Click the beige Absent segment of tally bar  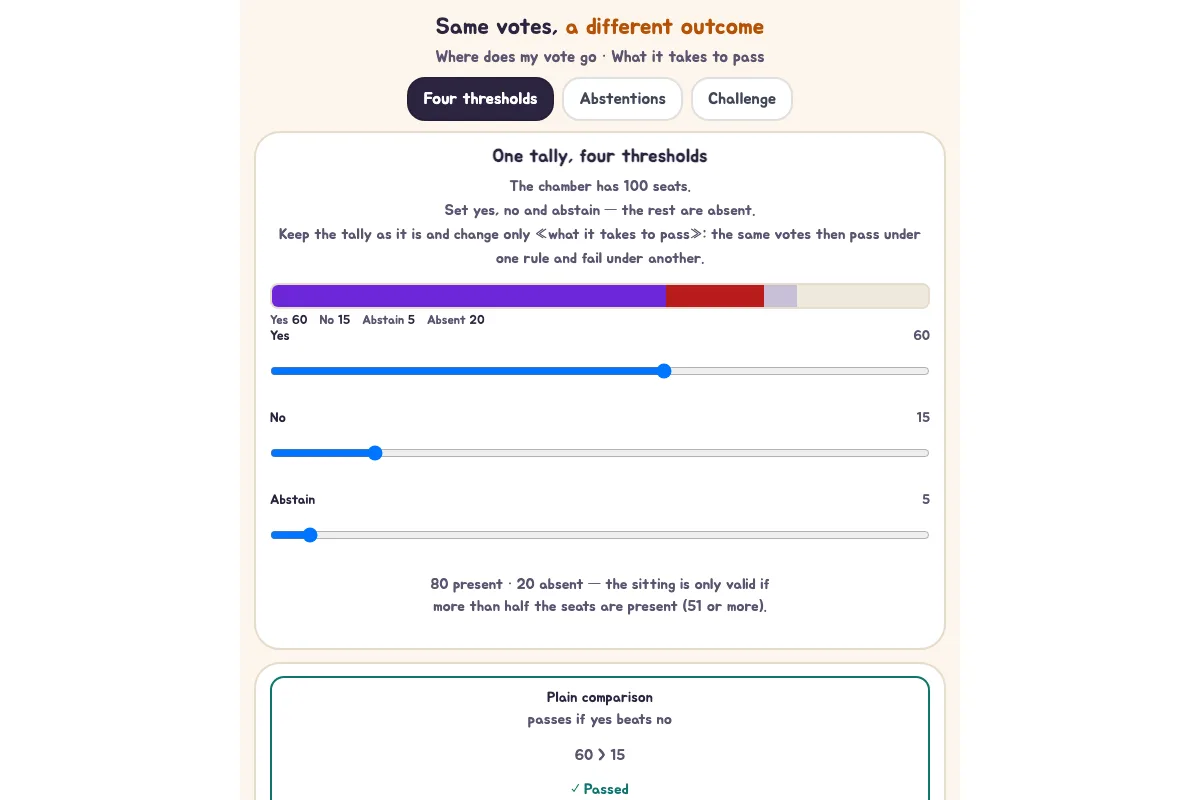pos(863,296)
